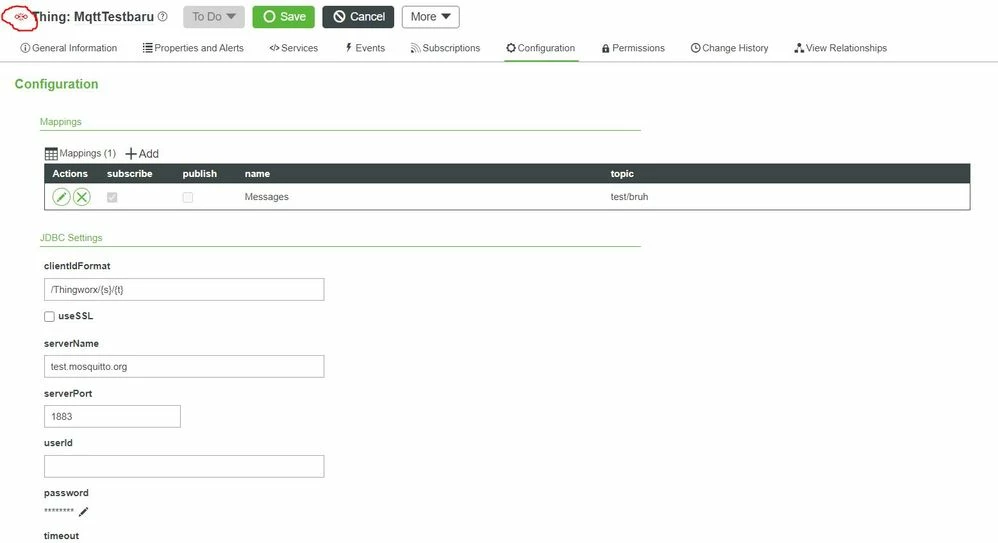The height and width of the screenshot is (543, 998).
Task: Open the To Do dropdown
Action: tap(214, 17)
